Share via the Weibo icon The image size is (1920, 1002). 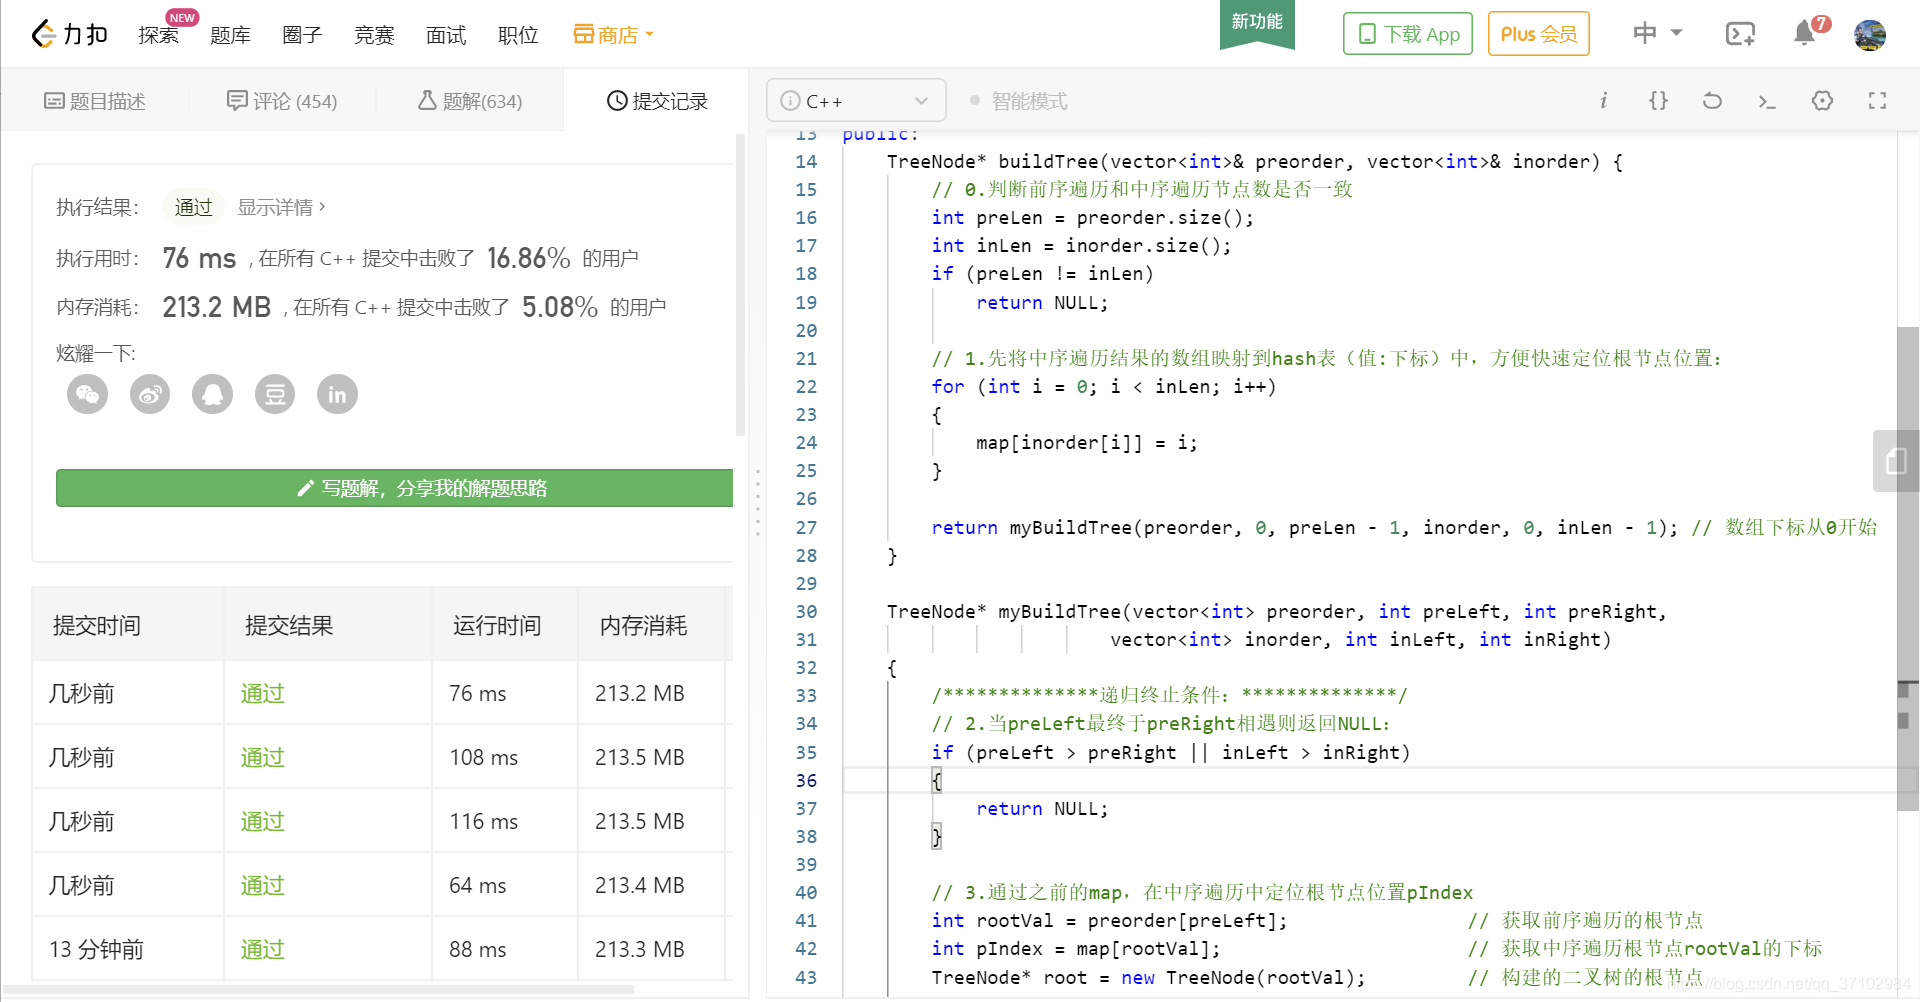coord(150,394)
